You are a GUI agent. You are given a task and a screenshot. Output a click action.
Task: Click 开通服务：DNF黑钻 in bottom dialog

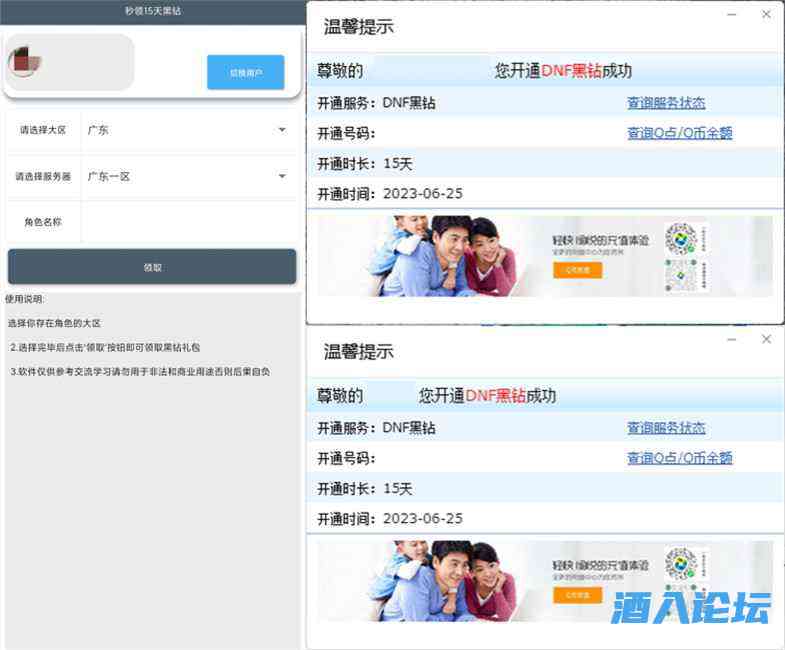(376, 428)
